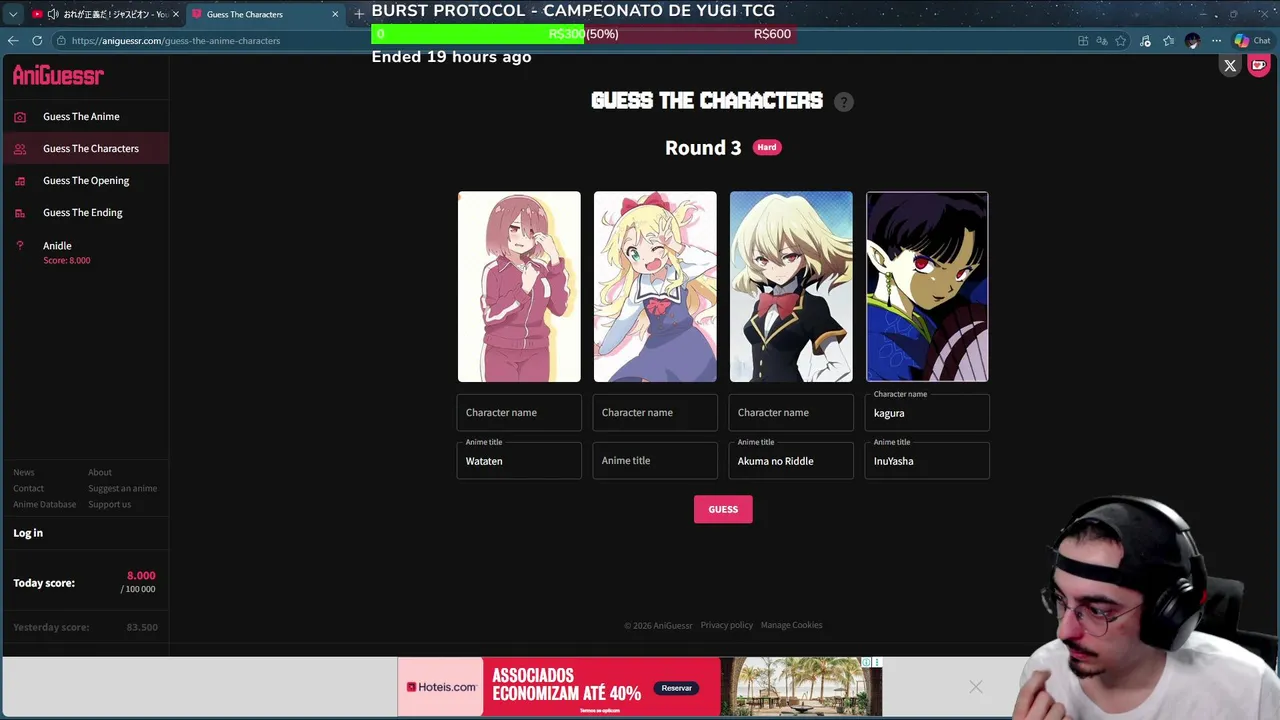Open the favorites list icon
1280x720 pixels.
click(1168, 41)
